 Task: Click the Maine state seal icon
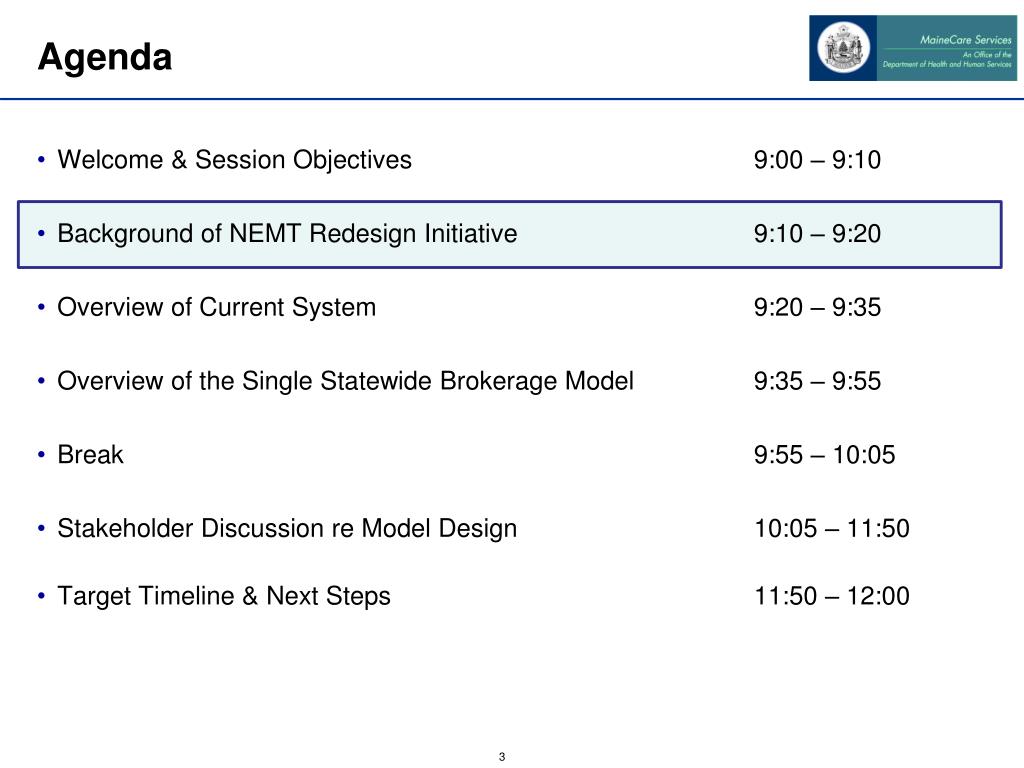pyautogui.click(x=843, y=48)
